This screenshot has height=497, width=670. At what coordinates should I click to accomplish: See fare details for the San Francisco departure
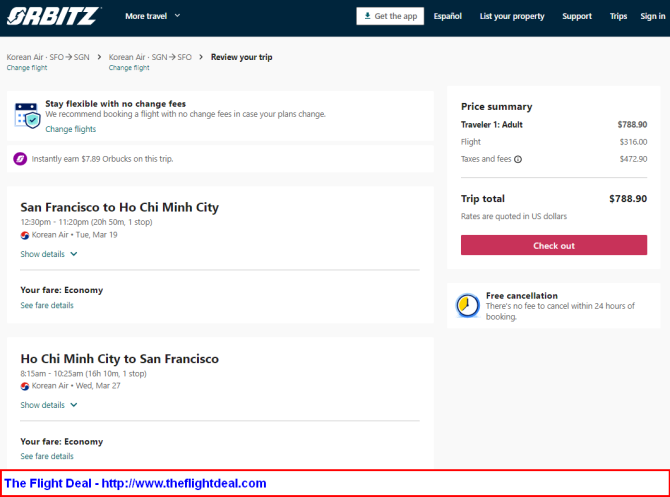47,305
